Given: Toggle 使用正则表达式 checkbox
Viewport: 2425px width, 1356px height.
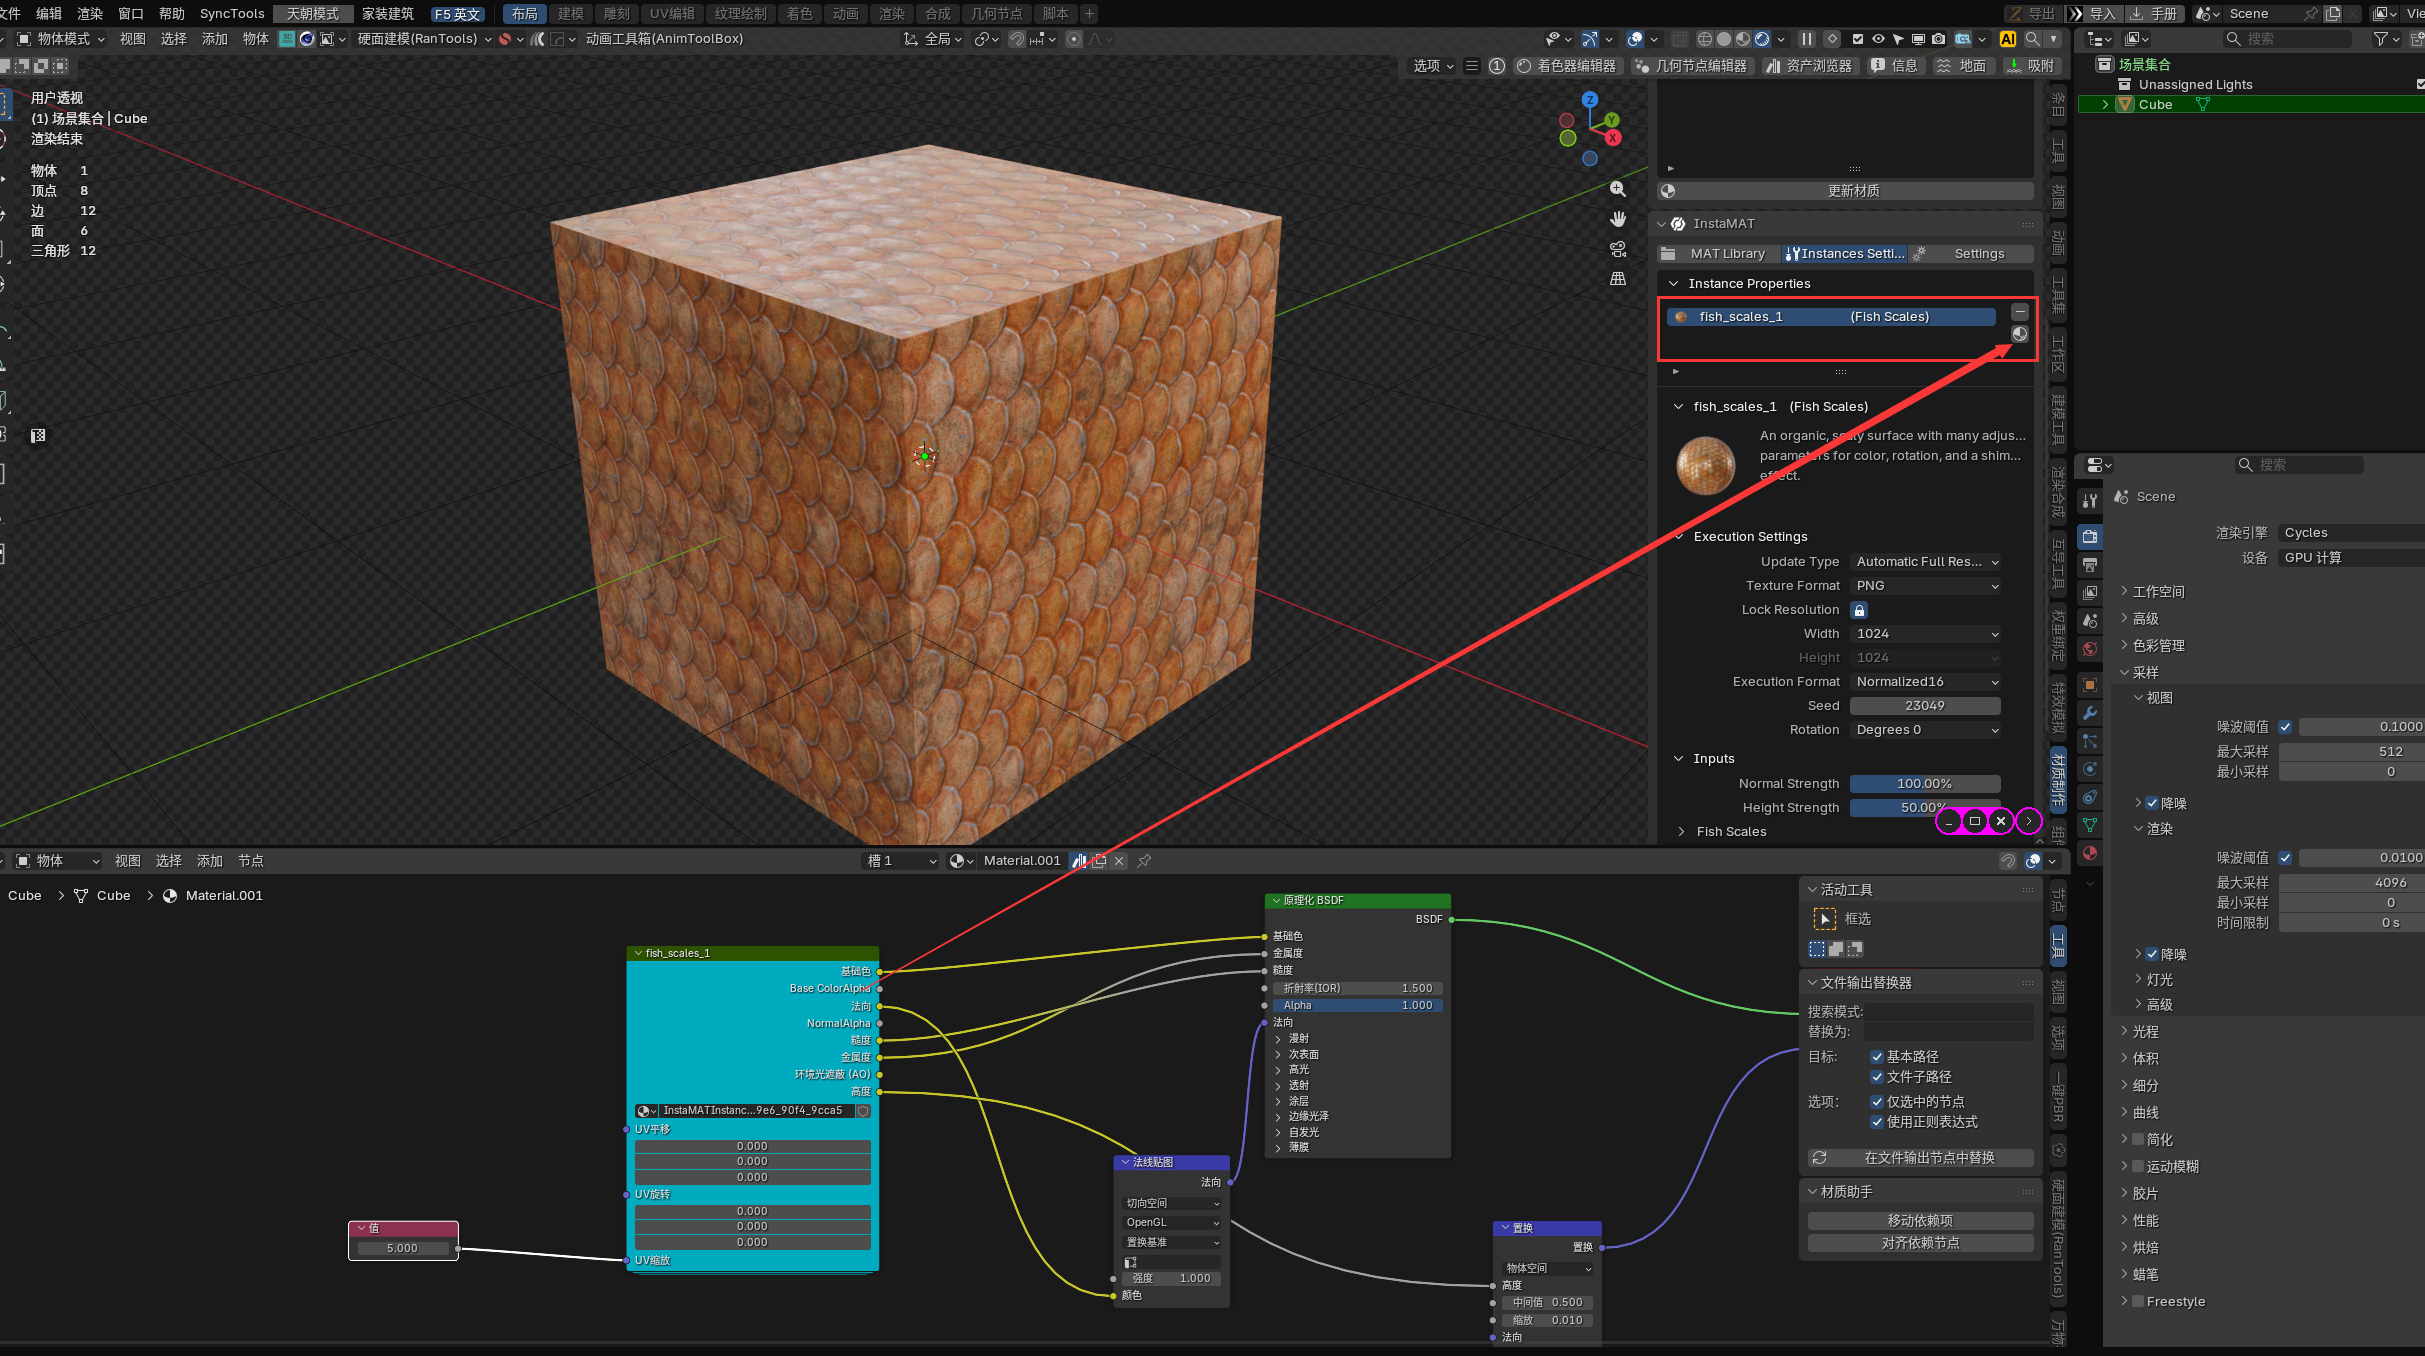Looking at the screenshot, I should 1877,1122.
